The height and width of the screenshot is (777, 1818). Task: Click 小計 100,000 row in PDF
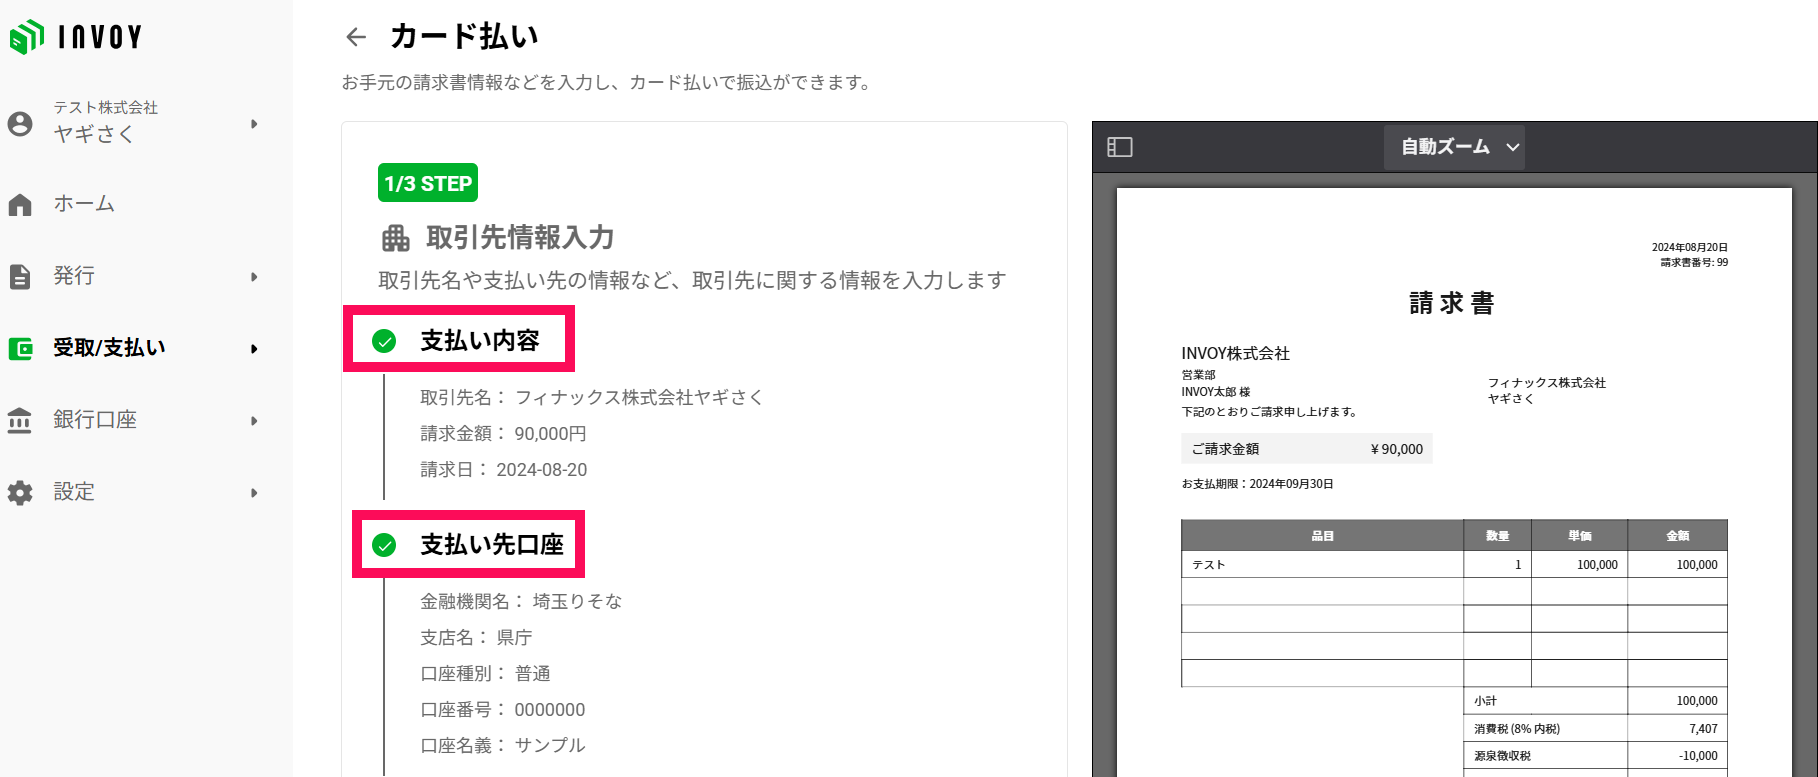click(x=1595, y=701)
